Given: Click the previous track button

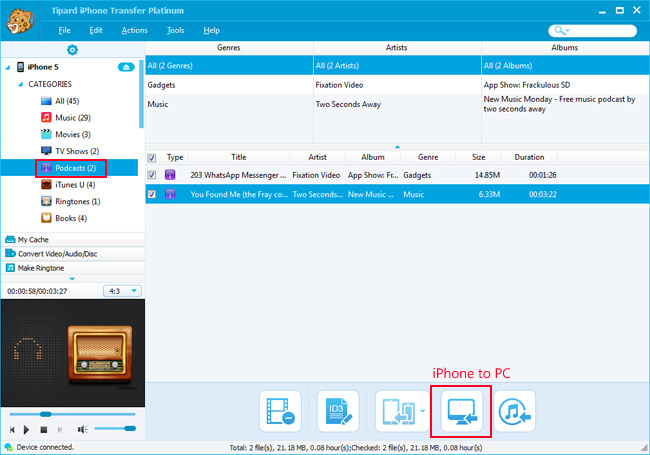Looking at the screenshot, I should (x=12, y=429).
